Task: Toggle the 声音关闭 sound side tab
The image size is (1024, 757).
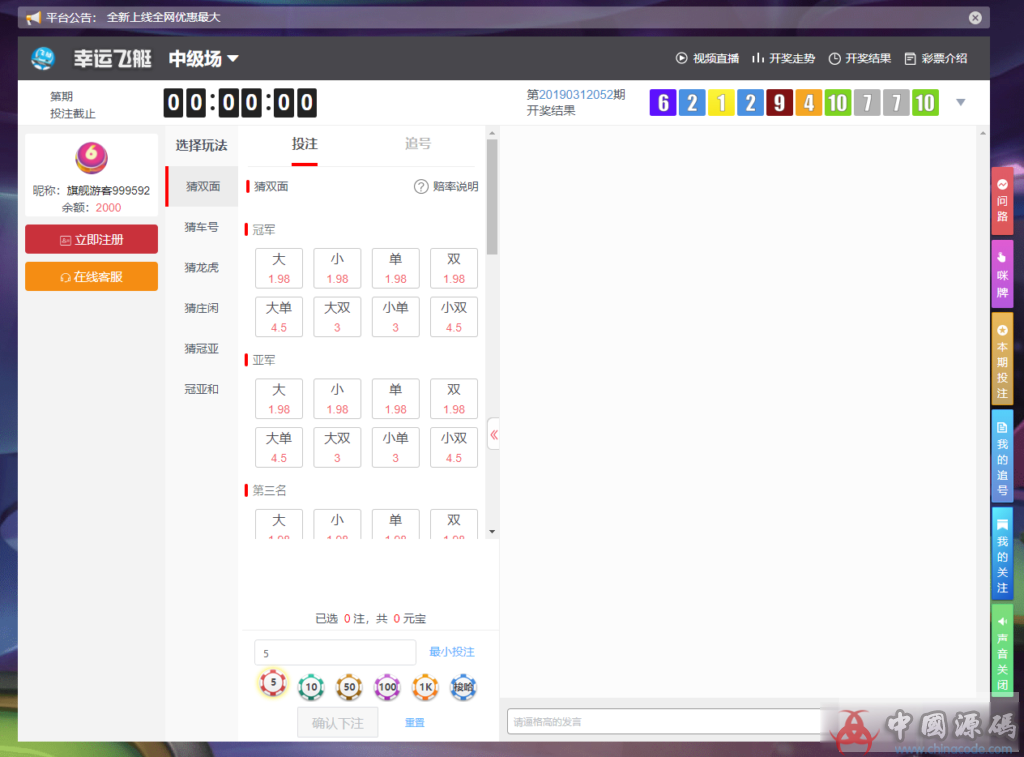Action: 1002,650
